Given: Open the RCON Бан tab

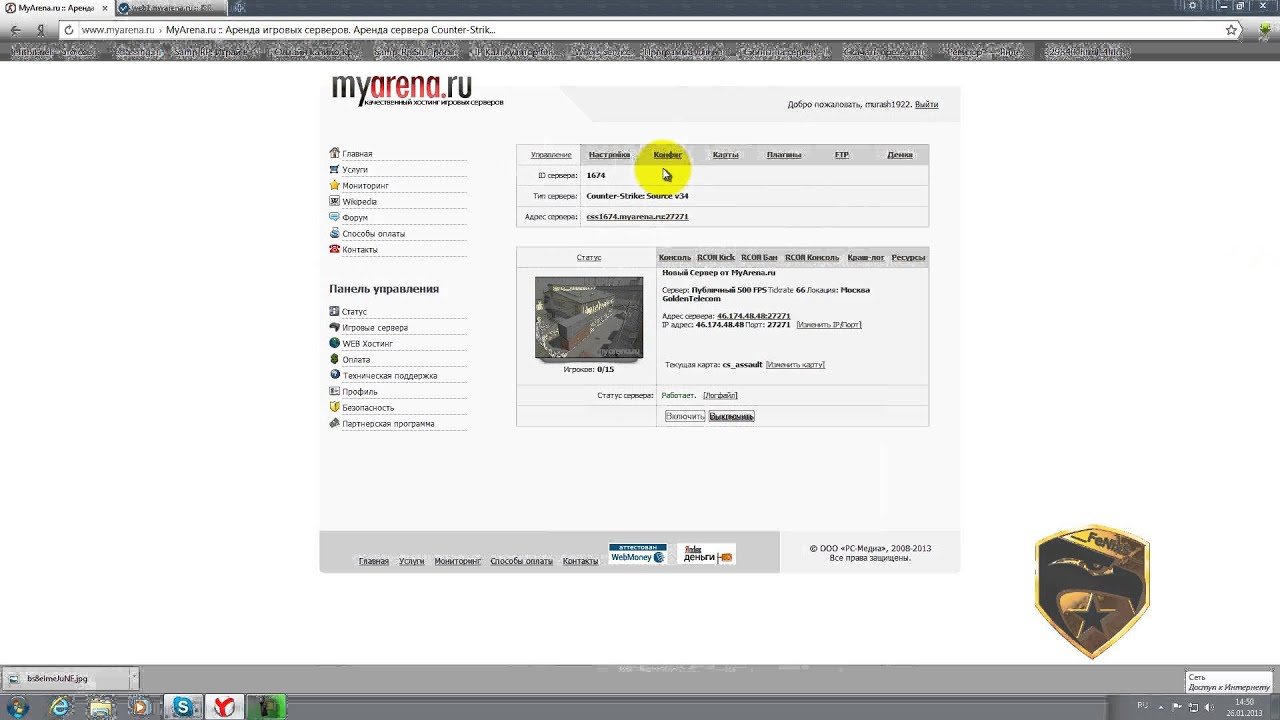Looking at the screenshot, I should coord(759,258).
